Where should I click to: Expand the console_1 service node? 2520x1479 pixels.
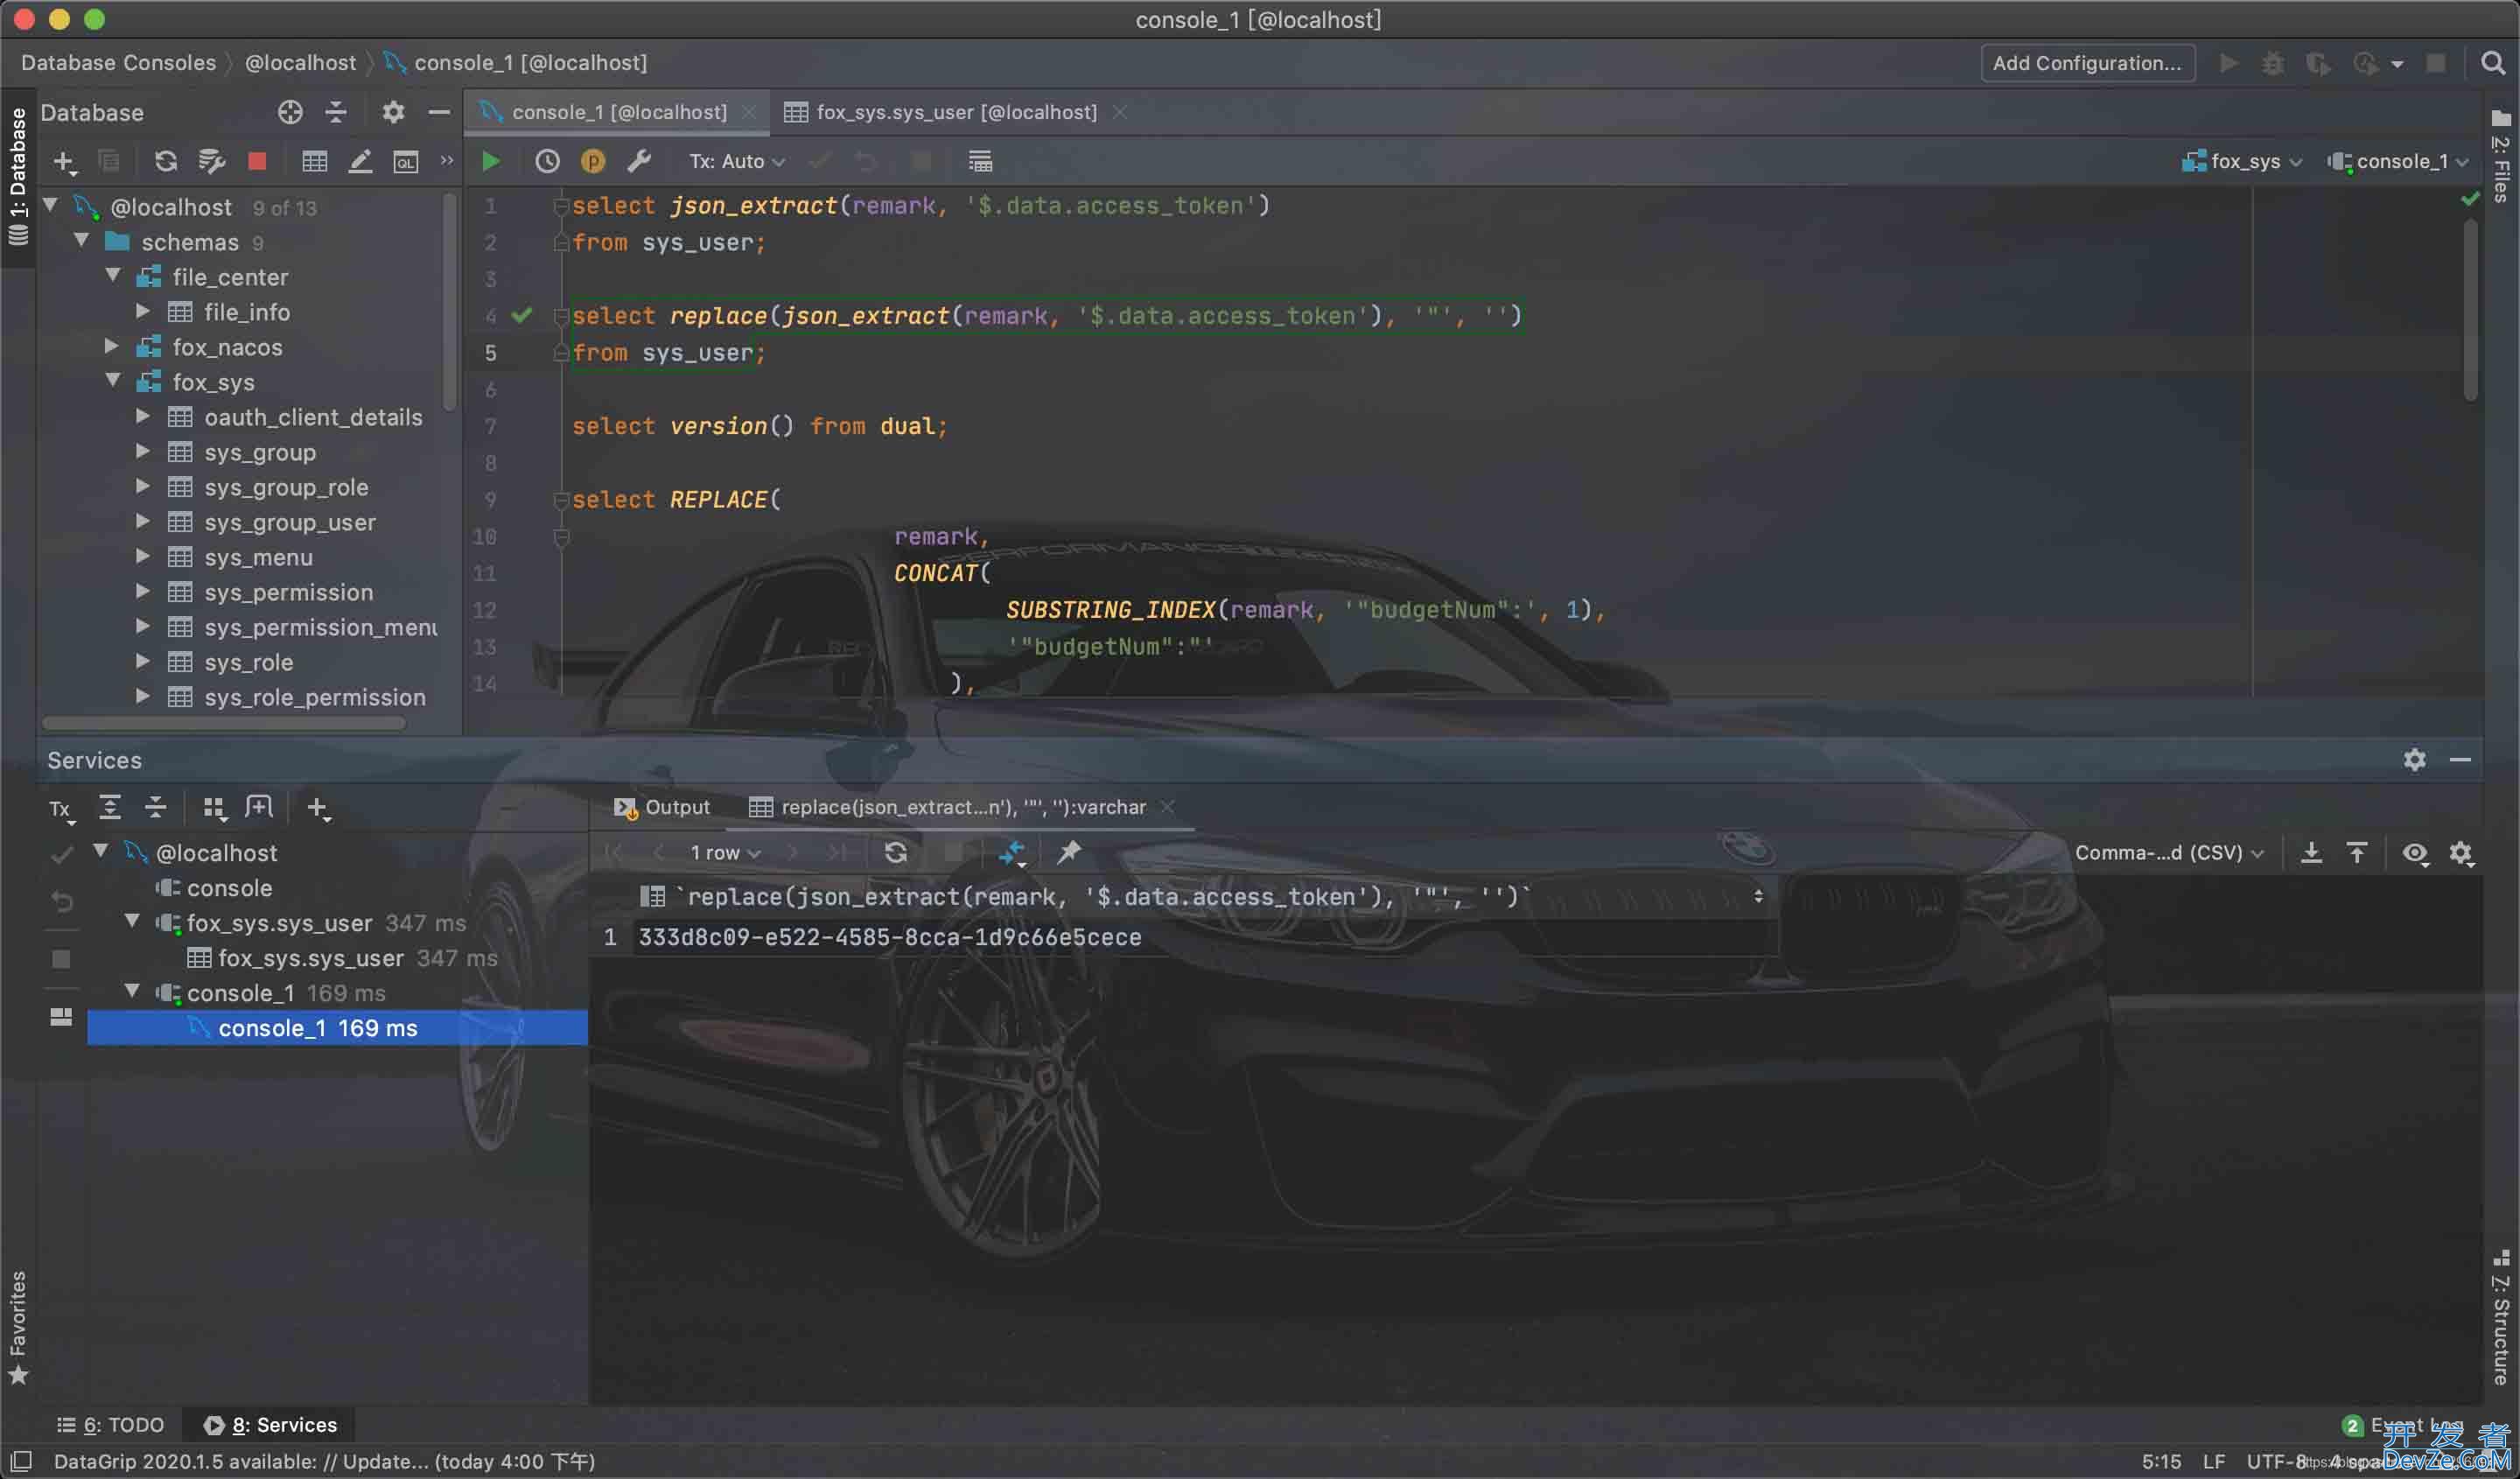tap(134, 992)
